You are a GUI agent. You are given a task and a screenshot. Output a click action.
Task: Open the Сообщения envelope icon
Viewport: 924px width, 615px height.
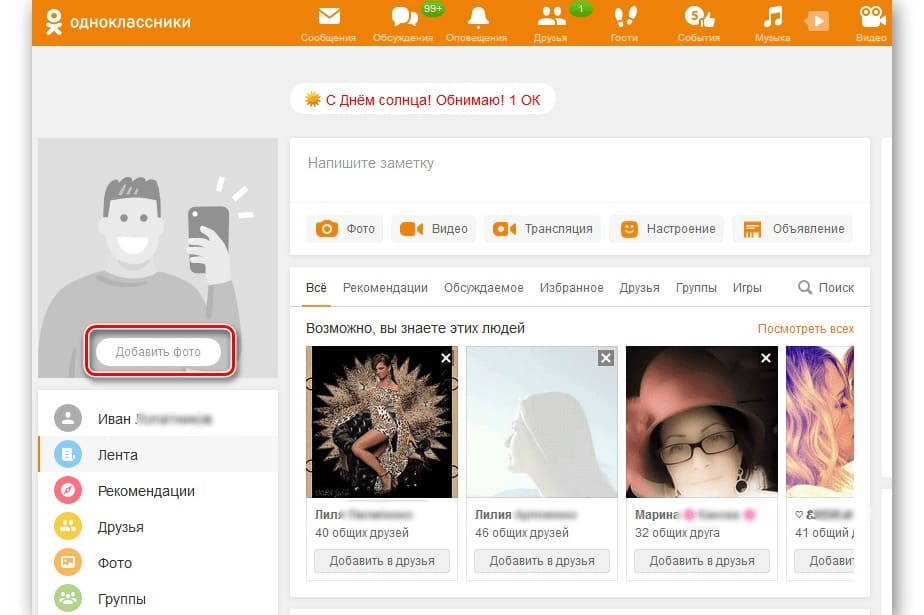coord(328,17)
